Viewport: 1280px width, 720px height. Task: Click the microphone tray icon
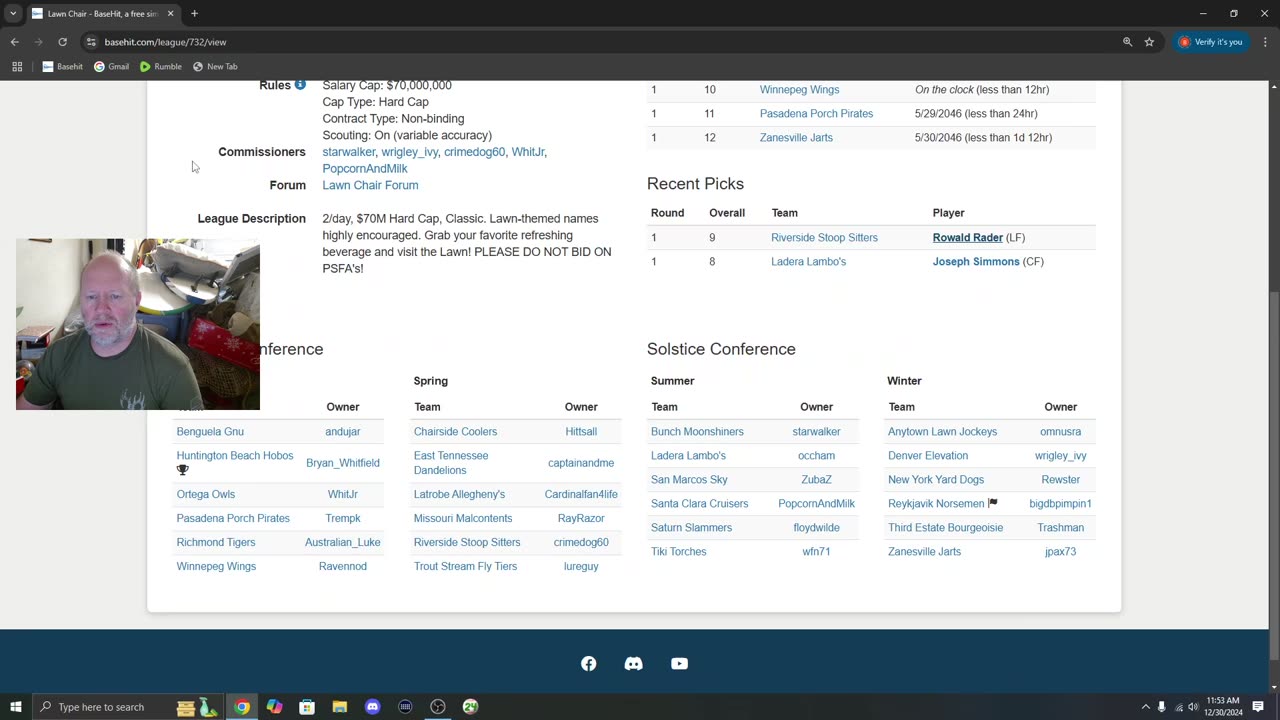point(1161,707)
